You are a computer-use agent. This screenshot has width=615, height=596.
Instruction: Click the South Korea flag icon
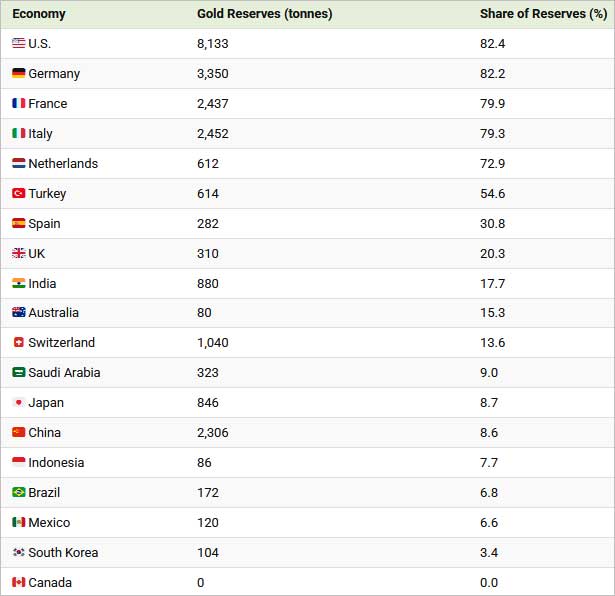click(18, 552)
